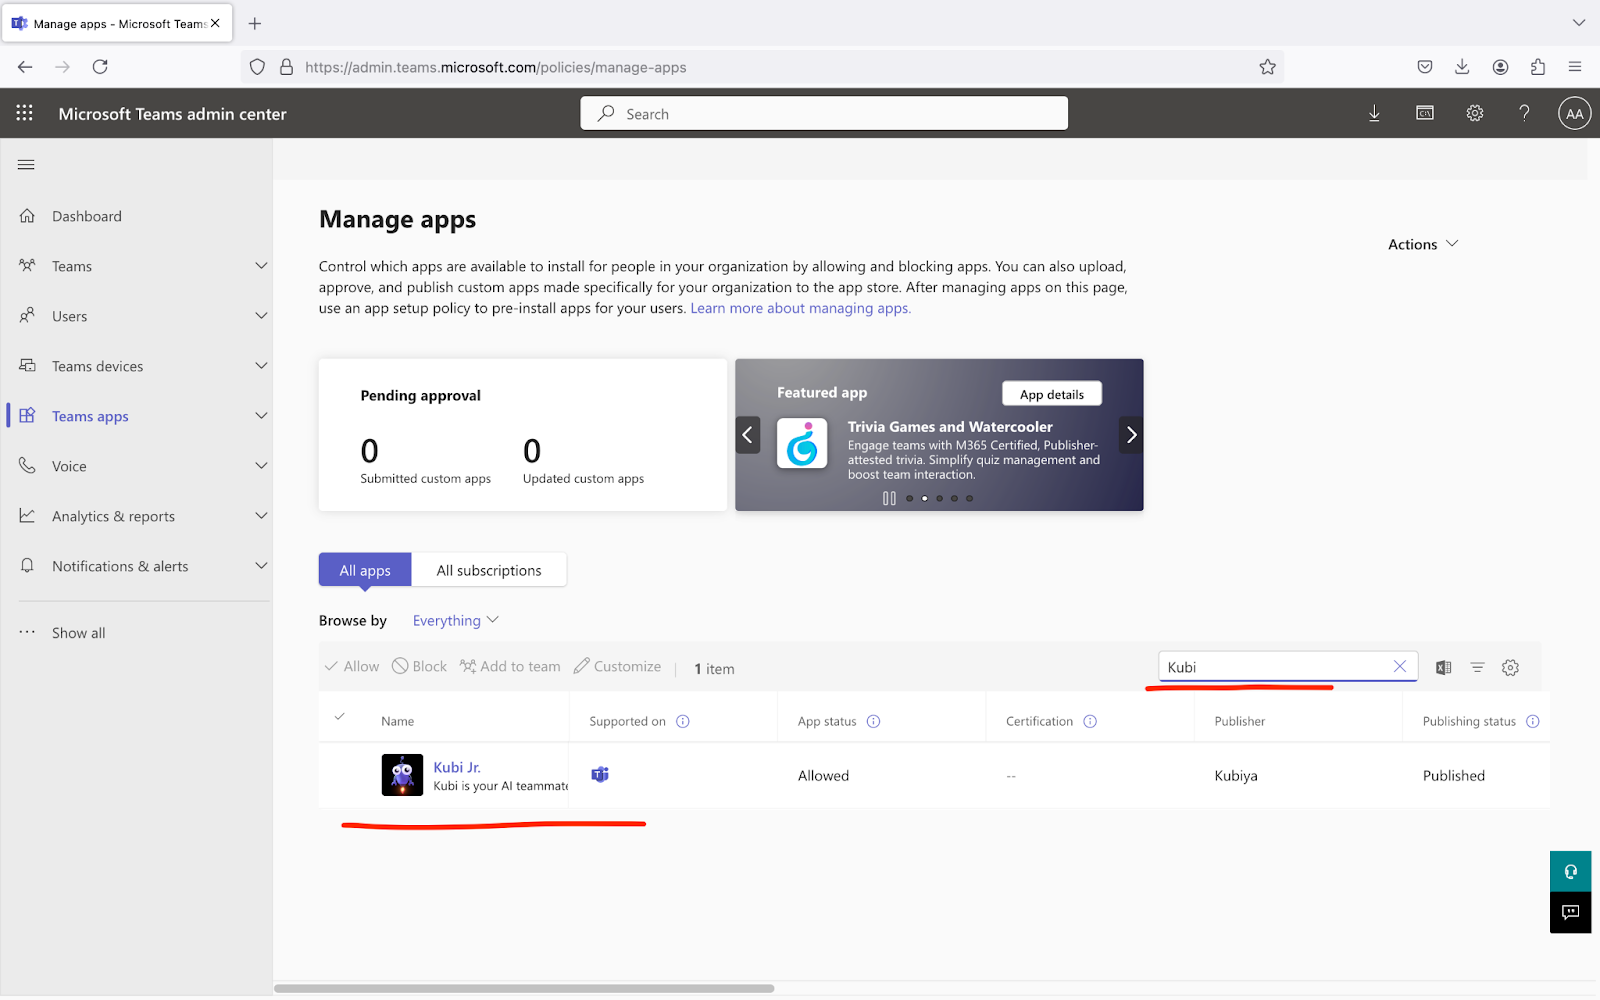Click the Teams devices sidebar icon

click(27, 366)
